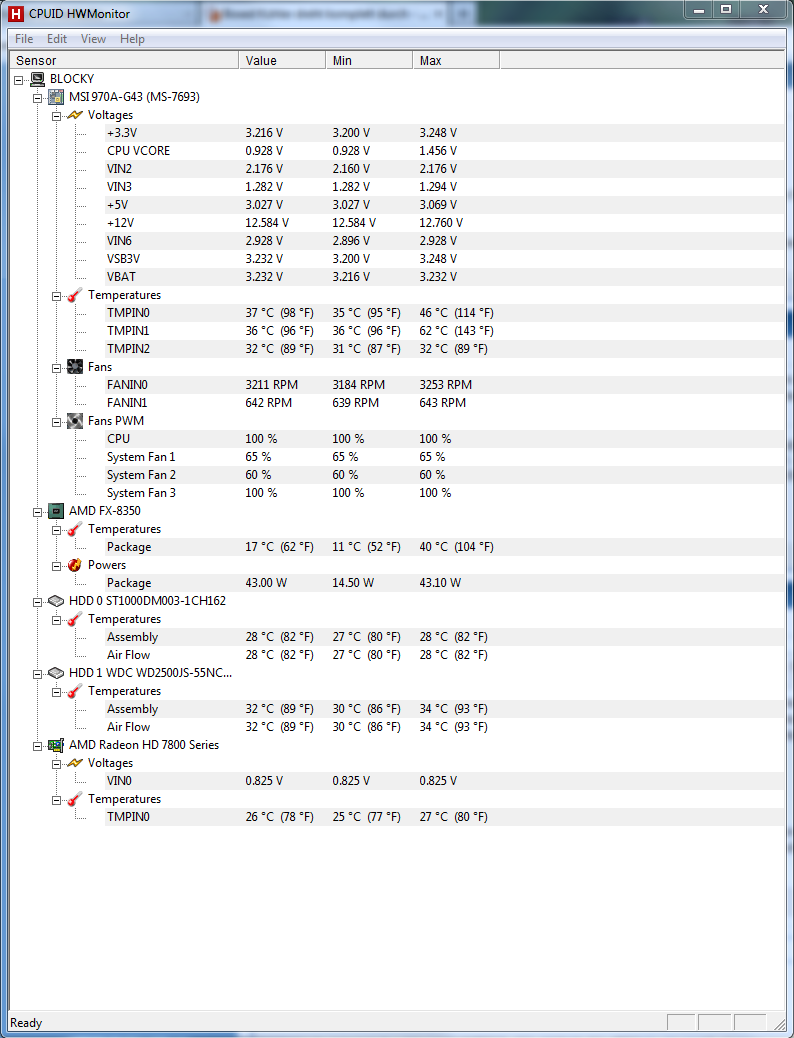Minimize the HWMonitor window

point(698,9)
